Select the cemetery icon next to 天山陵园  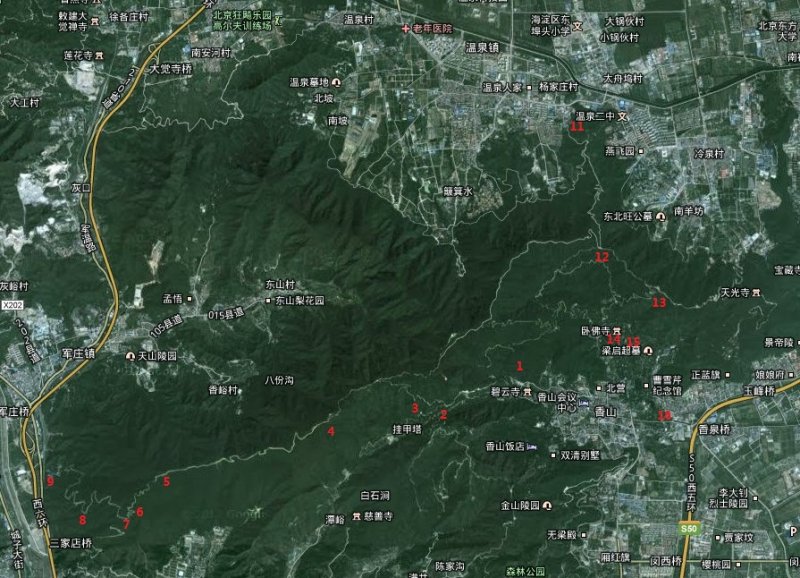pyautogui.click(x=130, y=356)
